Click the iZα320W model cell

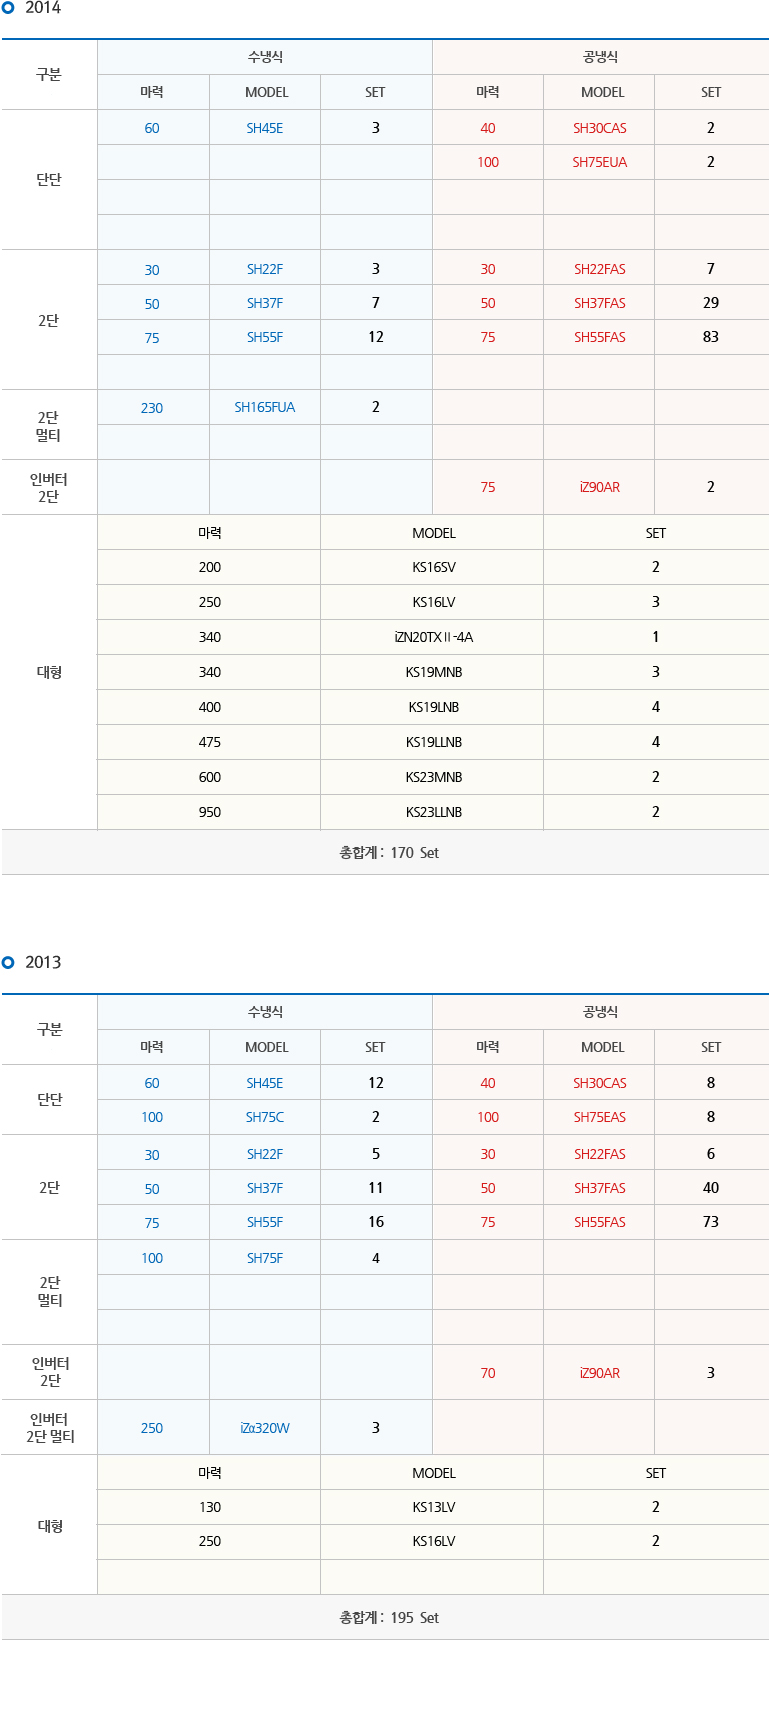coord(265,1428)
